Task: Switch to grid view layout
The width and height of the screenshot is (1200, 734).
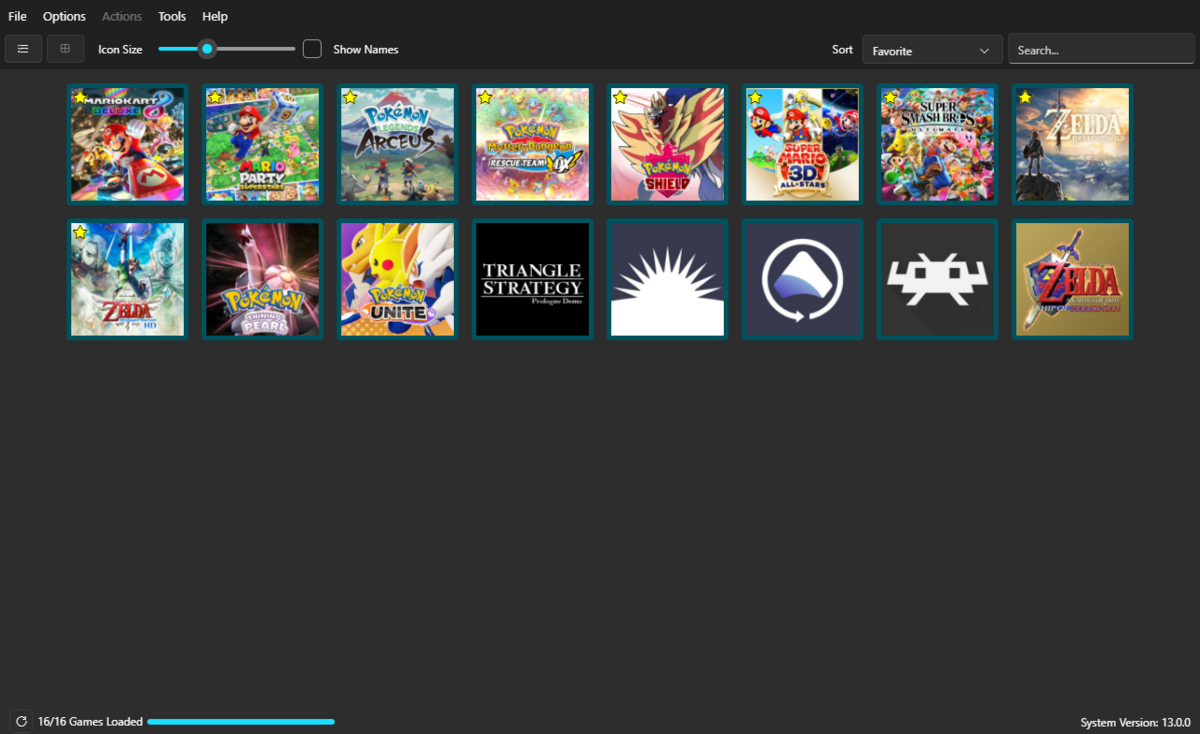Action: 65,49
